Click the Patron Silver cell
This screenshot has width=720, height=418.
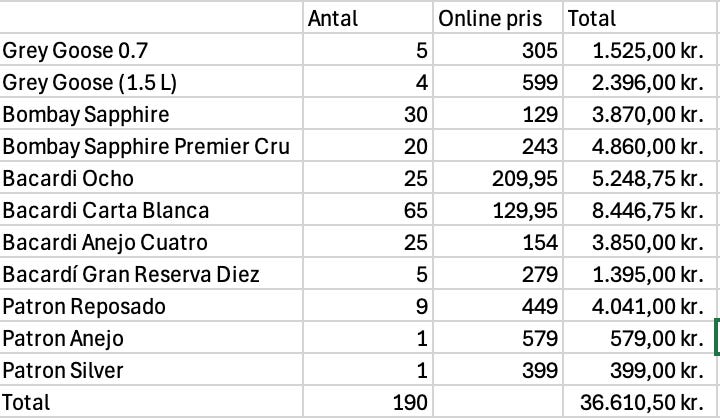[x=150, y=370]
